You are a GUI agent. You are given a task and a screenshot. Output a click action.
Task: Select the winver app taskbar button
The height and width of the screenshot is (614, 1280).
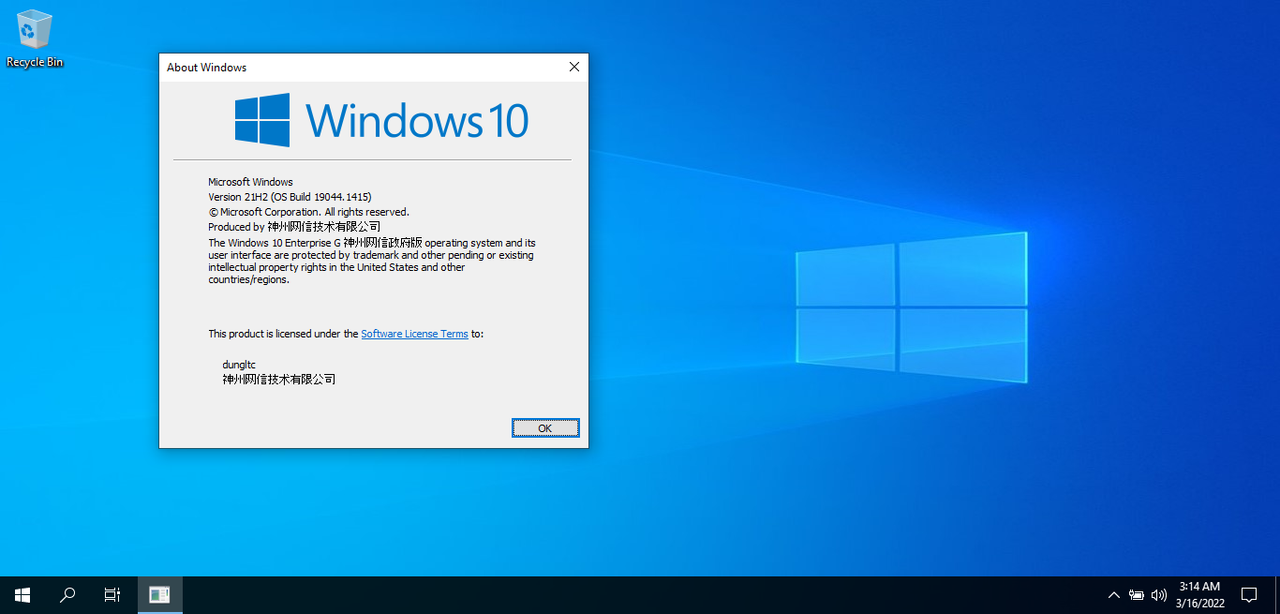159,595
